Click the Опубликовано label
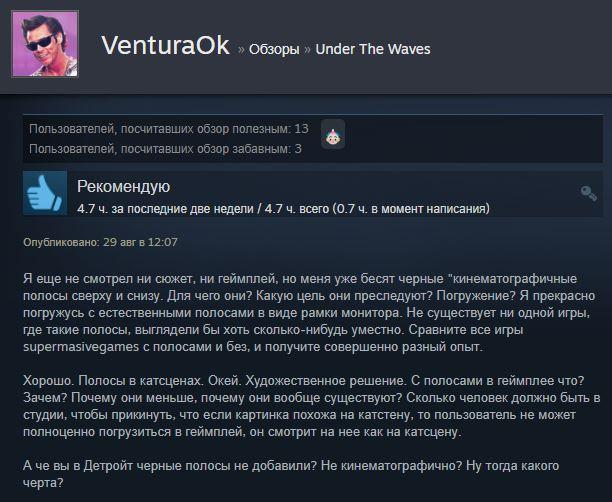The image size is (612, 502). (61, 242)
